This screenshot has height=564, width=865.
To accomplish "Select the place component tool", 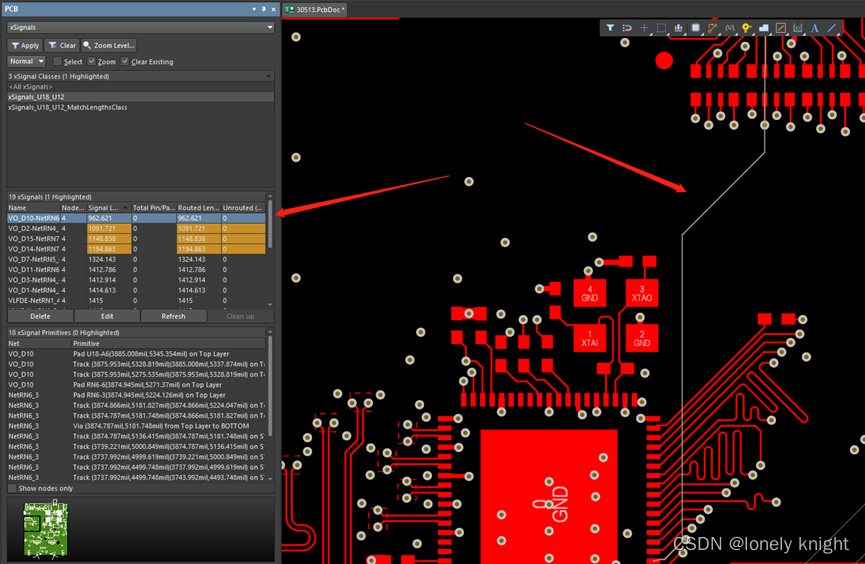I will pyautogui.click(x=696, y=28).
